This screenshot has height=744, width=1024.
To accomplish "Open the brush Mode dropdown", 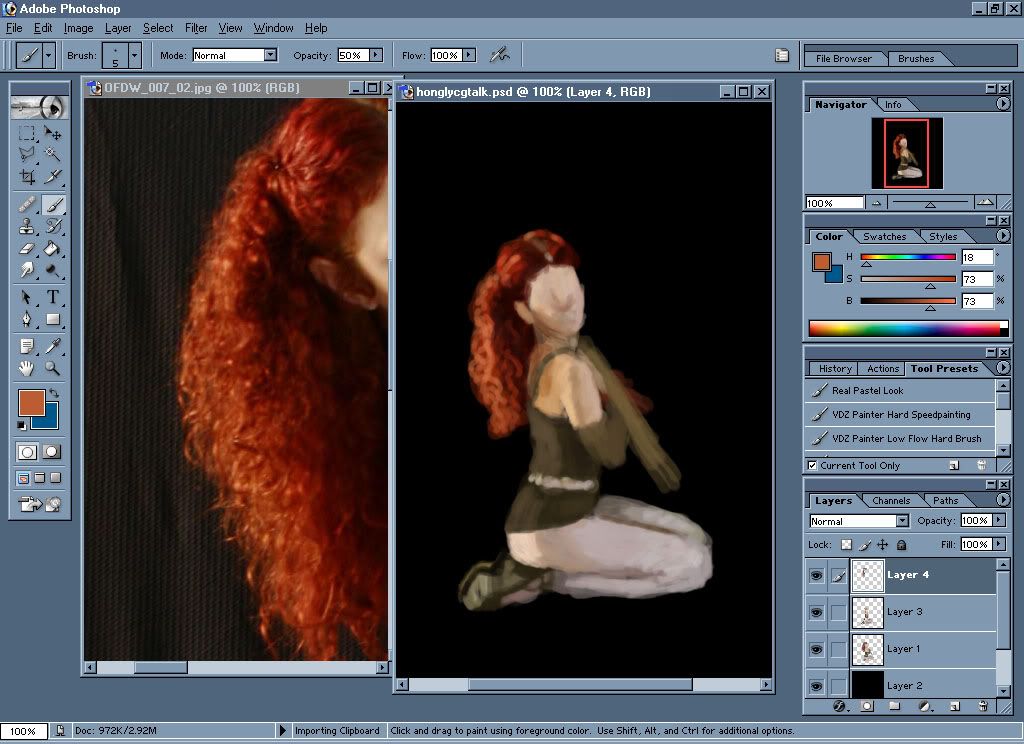I will [x=270, y=56].
